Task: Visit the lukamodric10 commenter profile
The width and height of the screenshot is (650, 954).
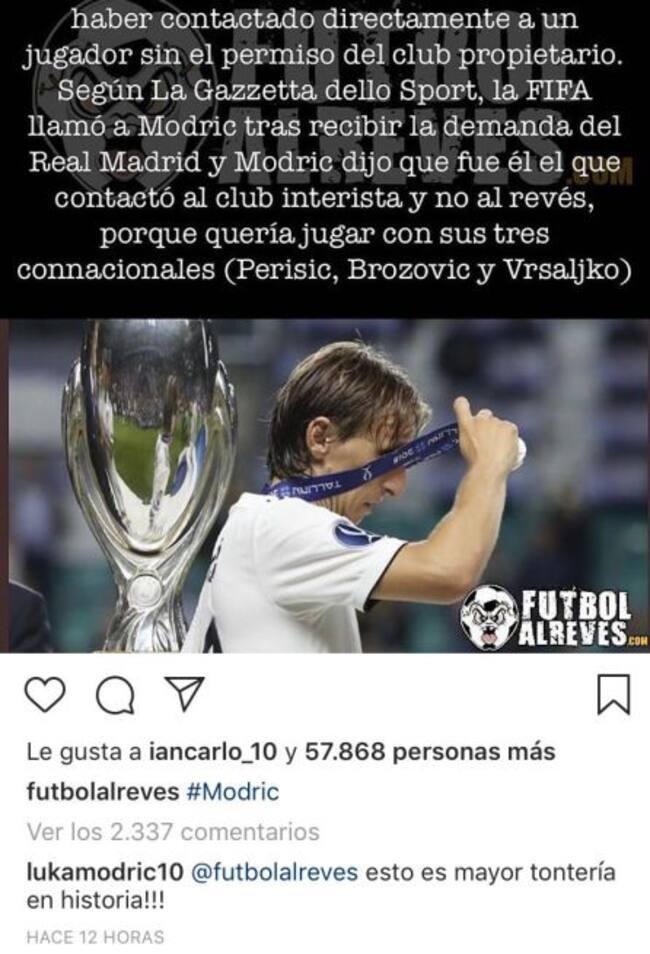Action: [105, 872]
